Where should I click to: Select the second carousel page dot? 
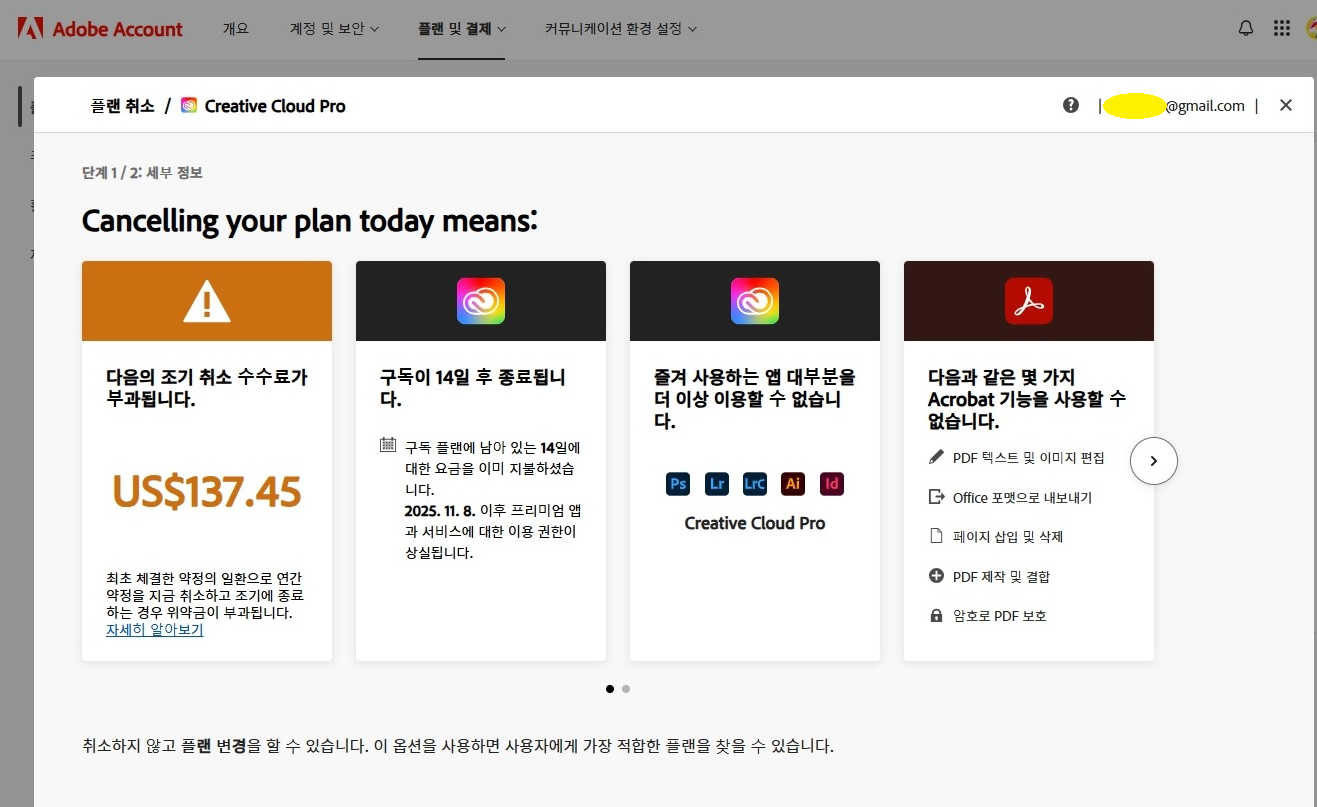click(x=626, y=688)
